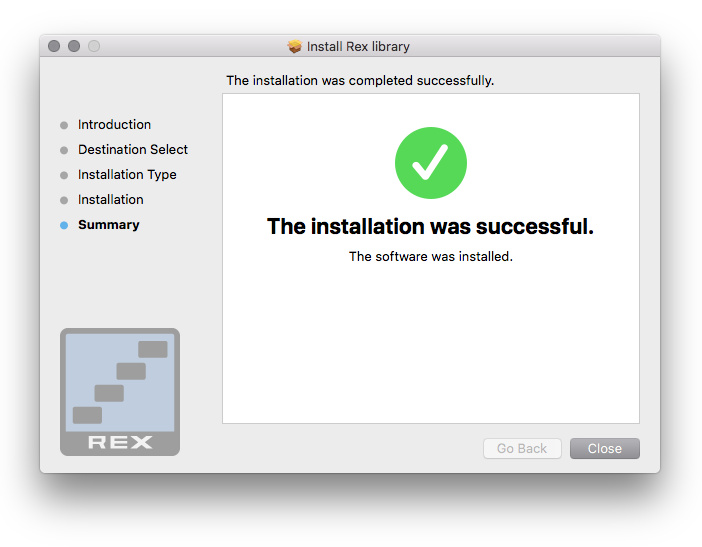Screen dimensions: 702x547
Task: Click the Close button
Action: 604,448
